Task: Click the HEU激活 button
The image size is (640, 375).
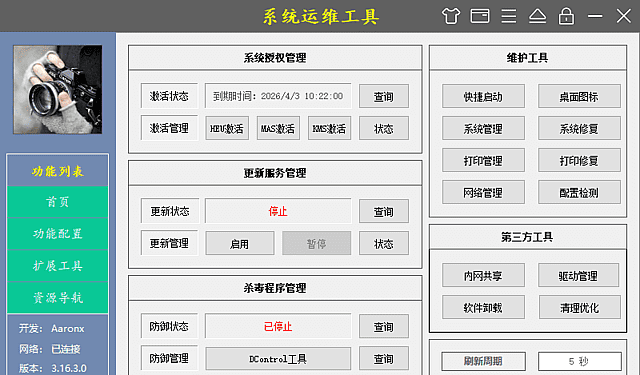Action: coord(227,129)
